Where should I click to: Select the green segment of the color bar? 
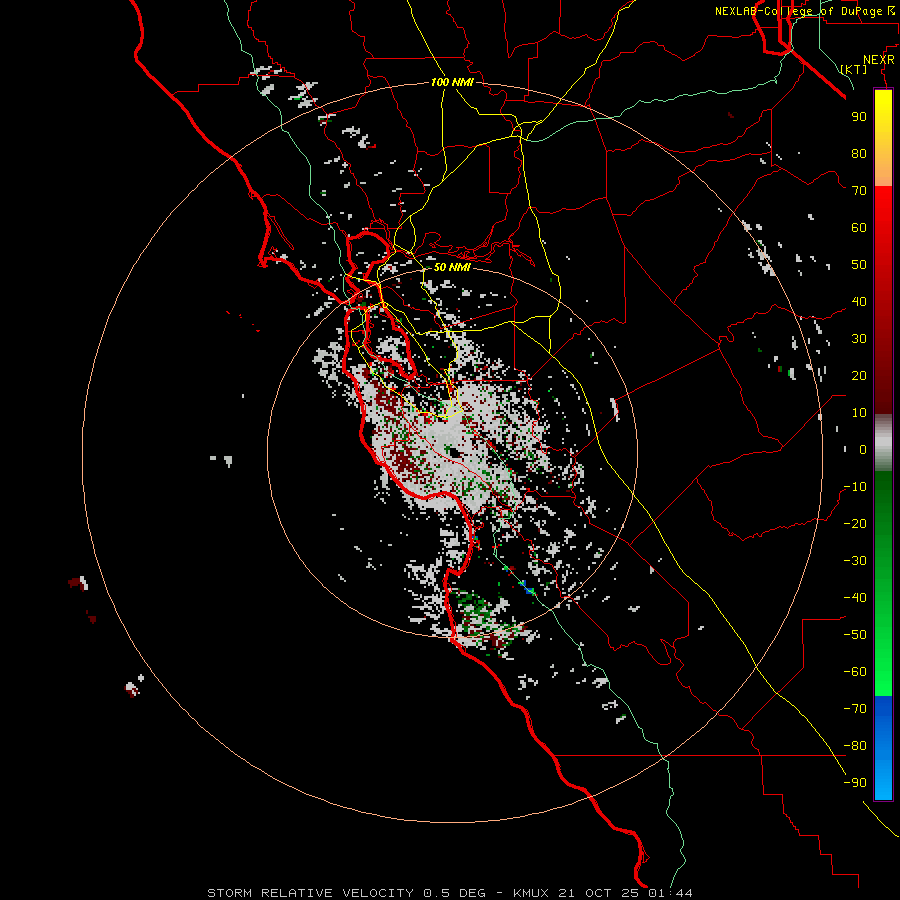point(883,583)
